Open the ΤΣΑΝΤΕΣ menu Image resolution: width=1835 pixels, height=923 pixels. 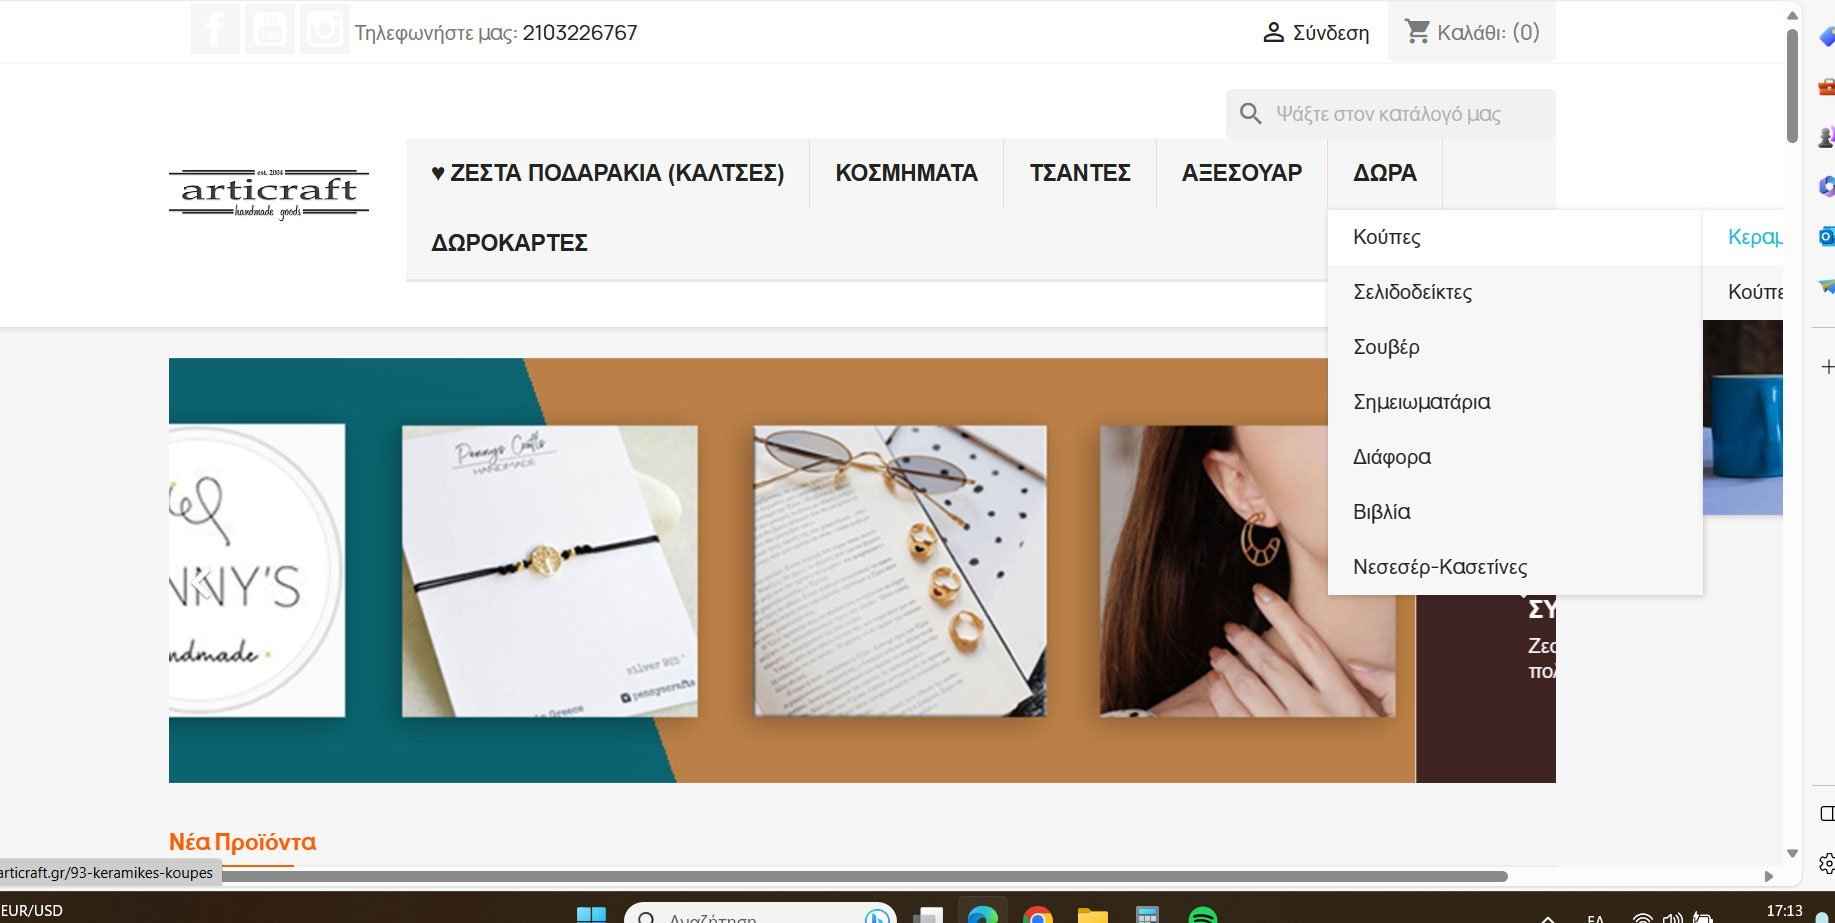(1080, 173)
